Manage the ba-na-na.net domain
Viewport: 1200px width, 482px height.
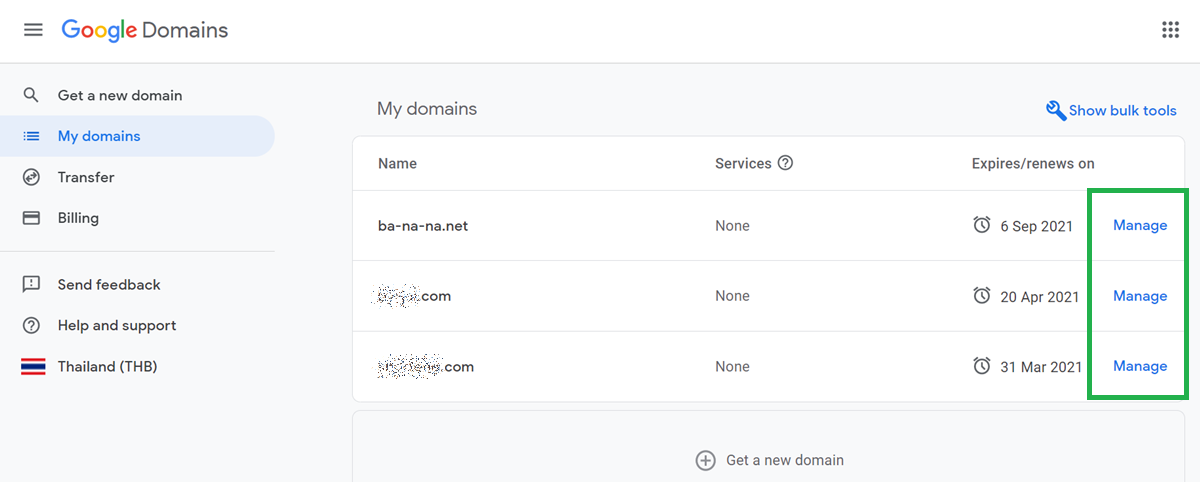[x=1140, y=225]
